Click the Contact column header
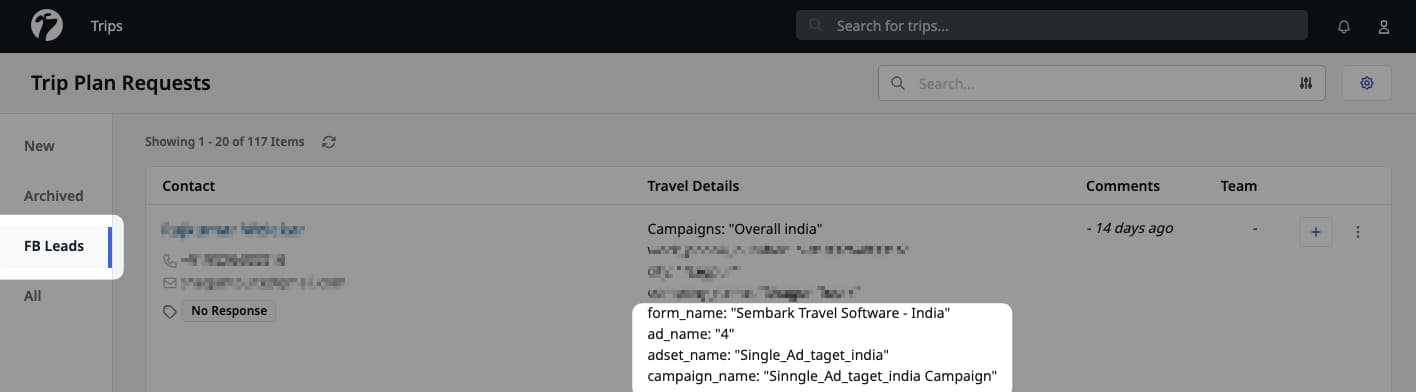 click(x=188, y=186)
